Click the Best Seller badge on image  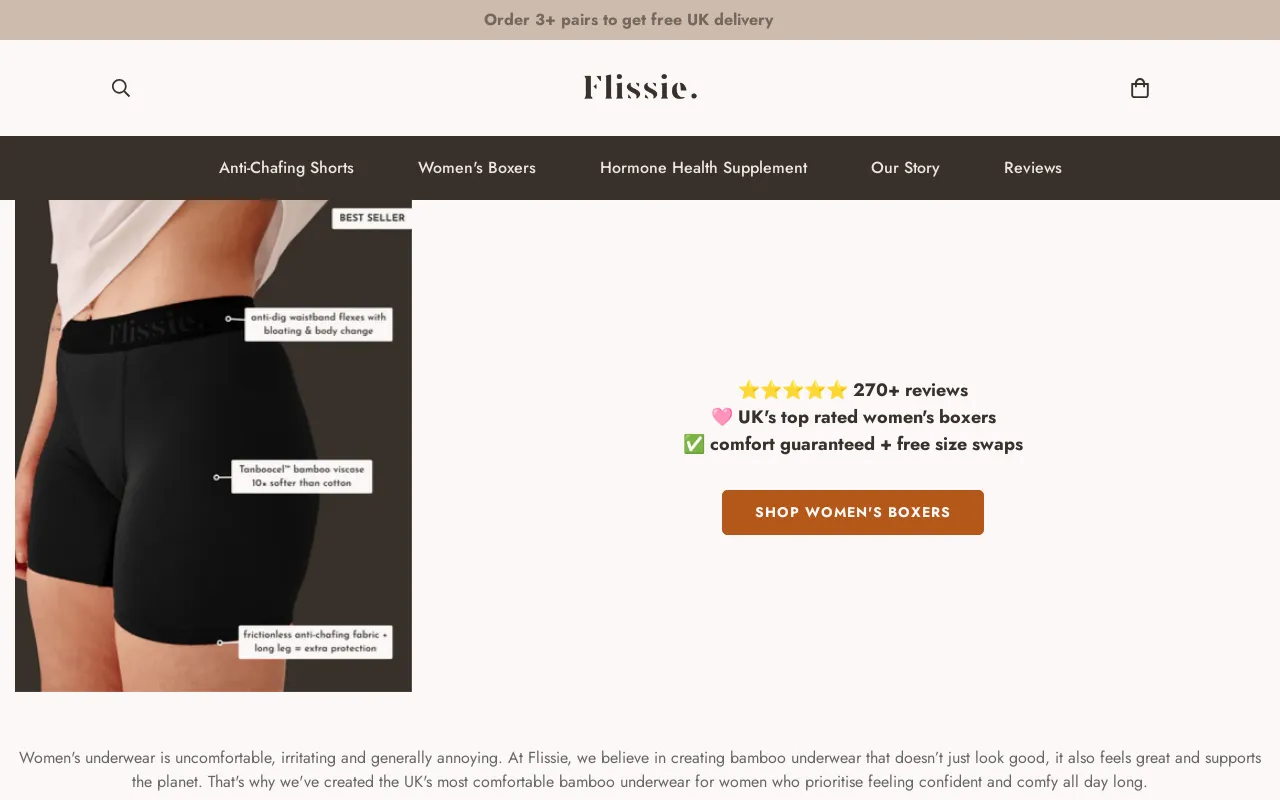coord(372,217)
